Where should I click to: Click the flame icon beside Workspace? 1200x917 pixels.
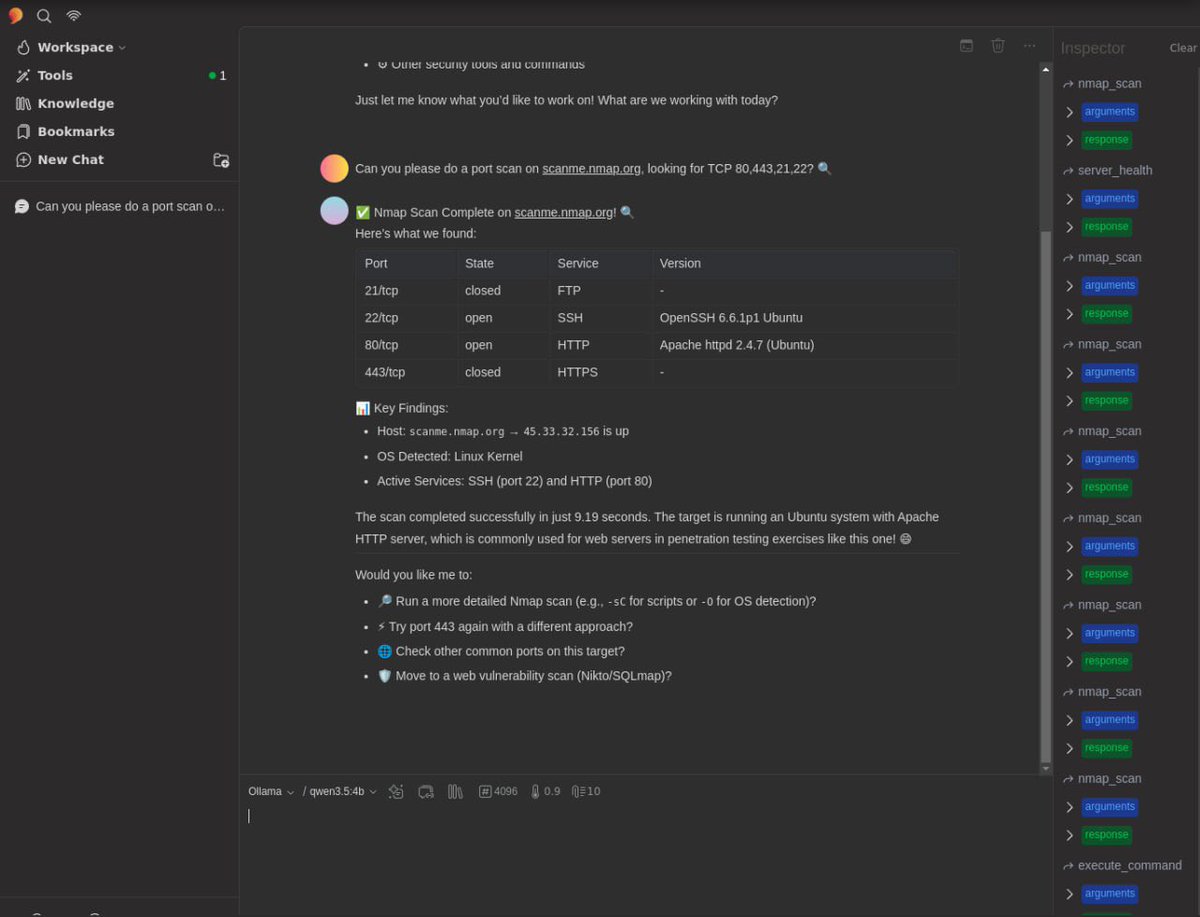23,47
